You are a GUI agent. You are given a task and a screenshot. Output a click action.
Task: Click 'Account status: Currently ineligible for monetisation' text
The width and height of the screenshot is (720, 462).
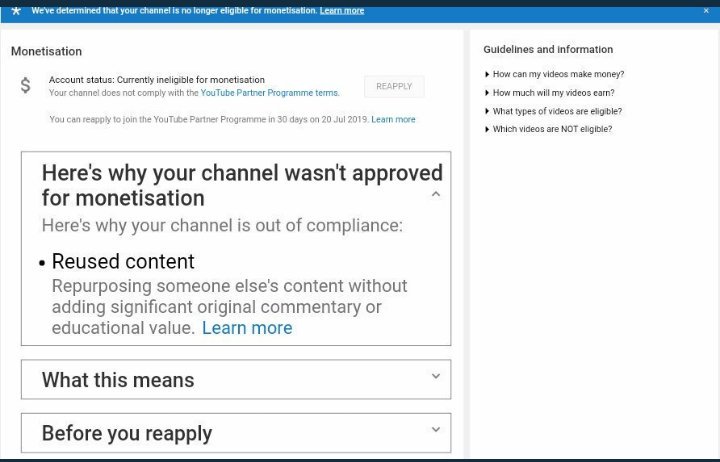click(x=157, y=79)
